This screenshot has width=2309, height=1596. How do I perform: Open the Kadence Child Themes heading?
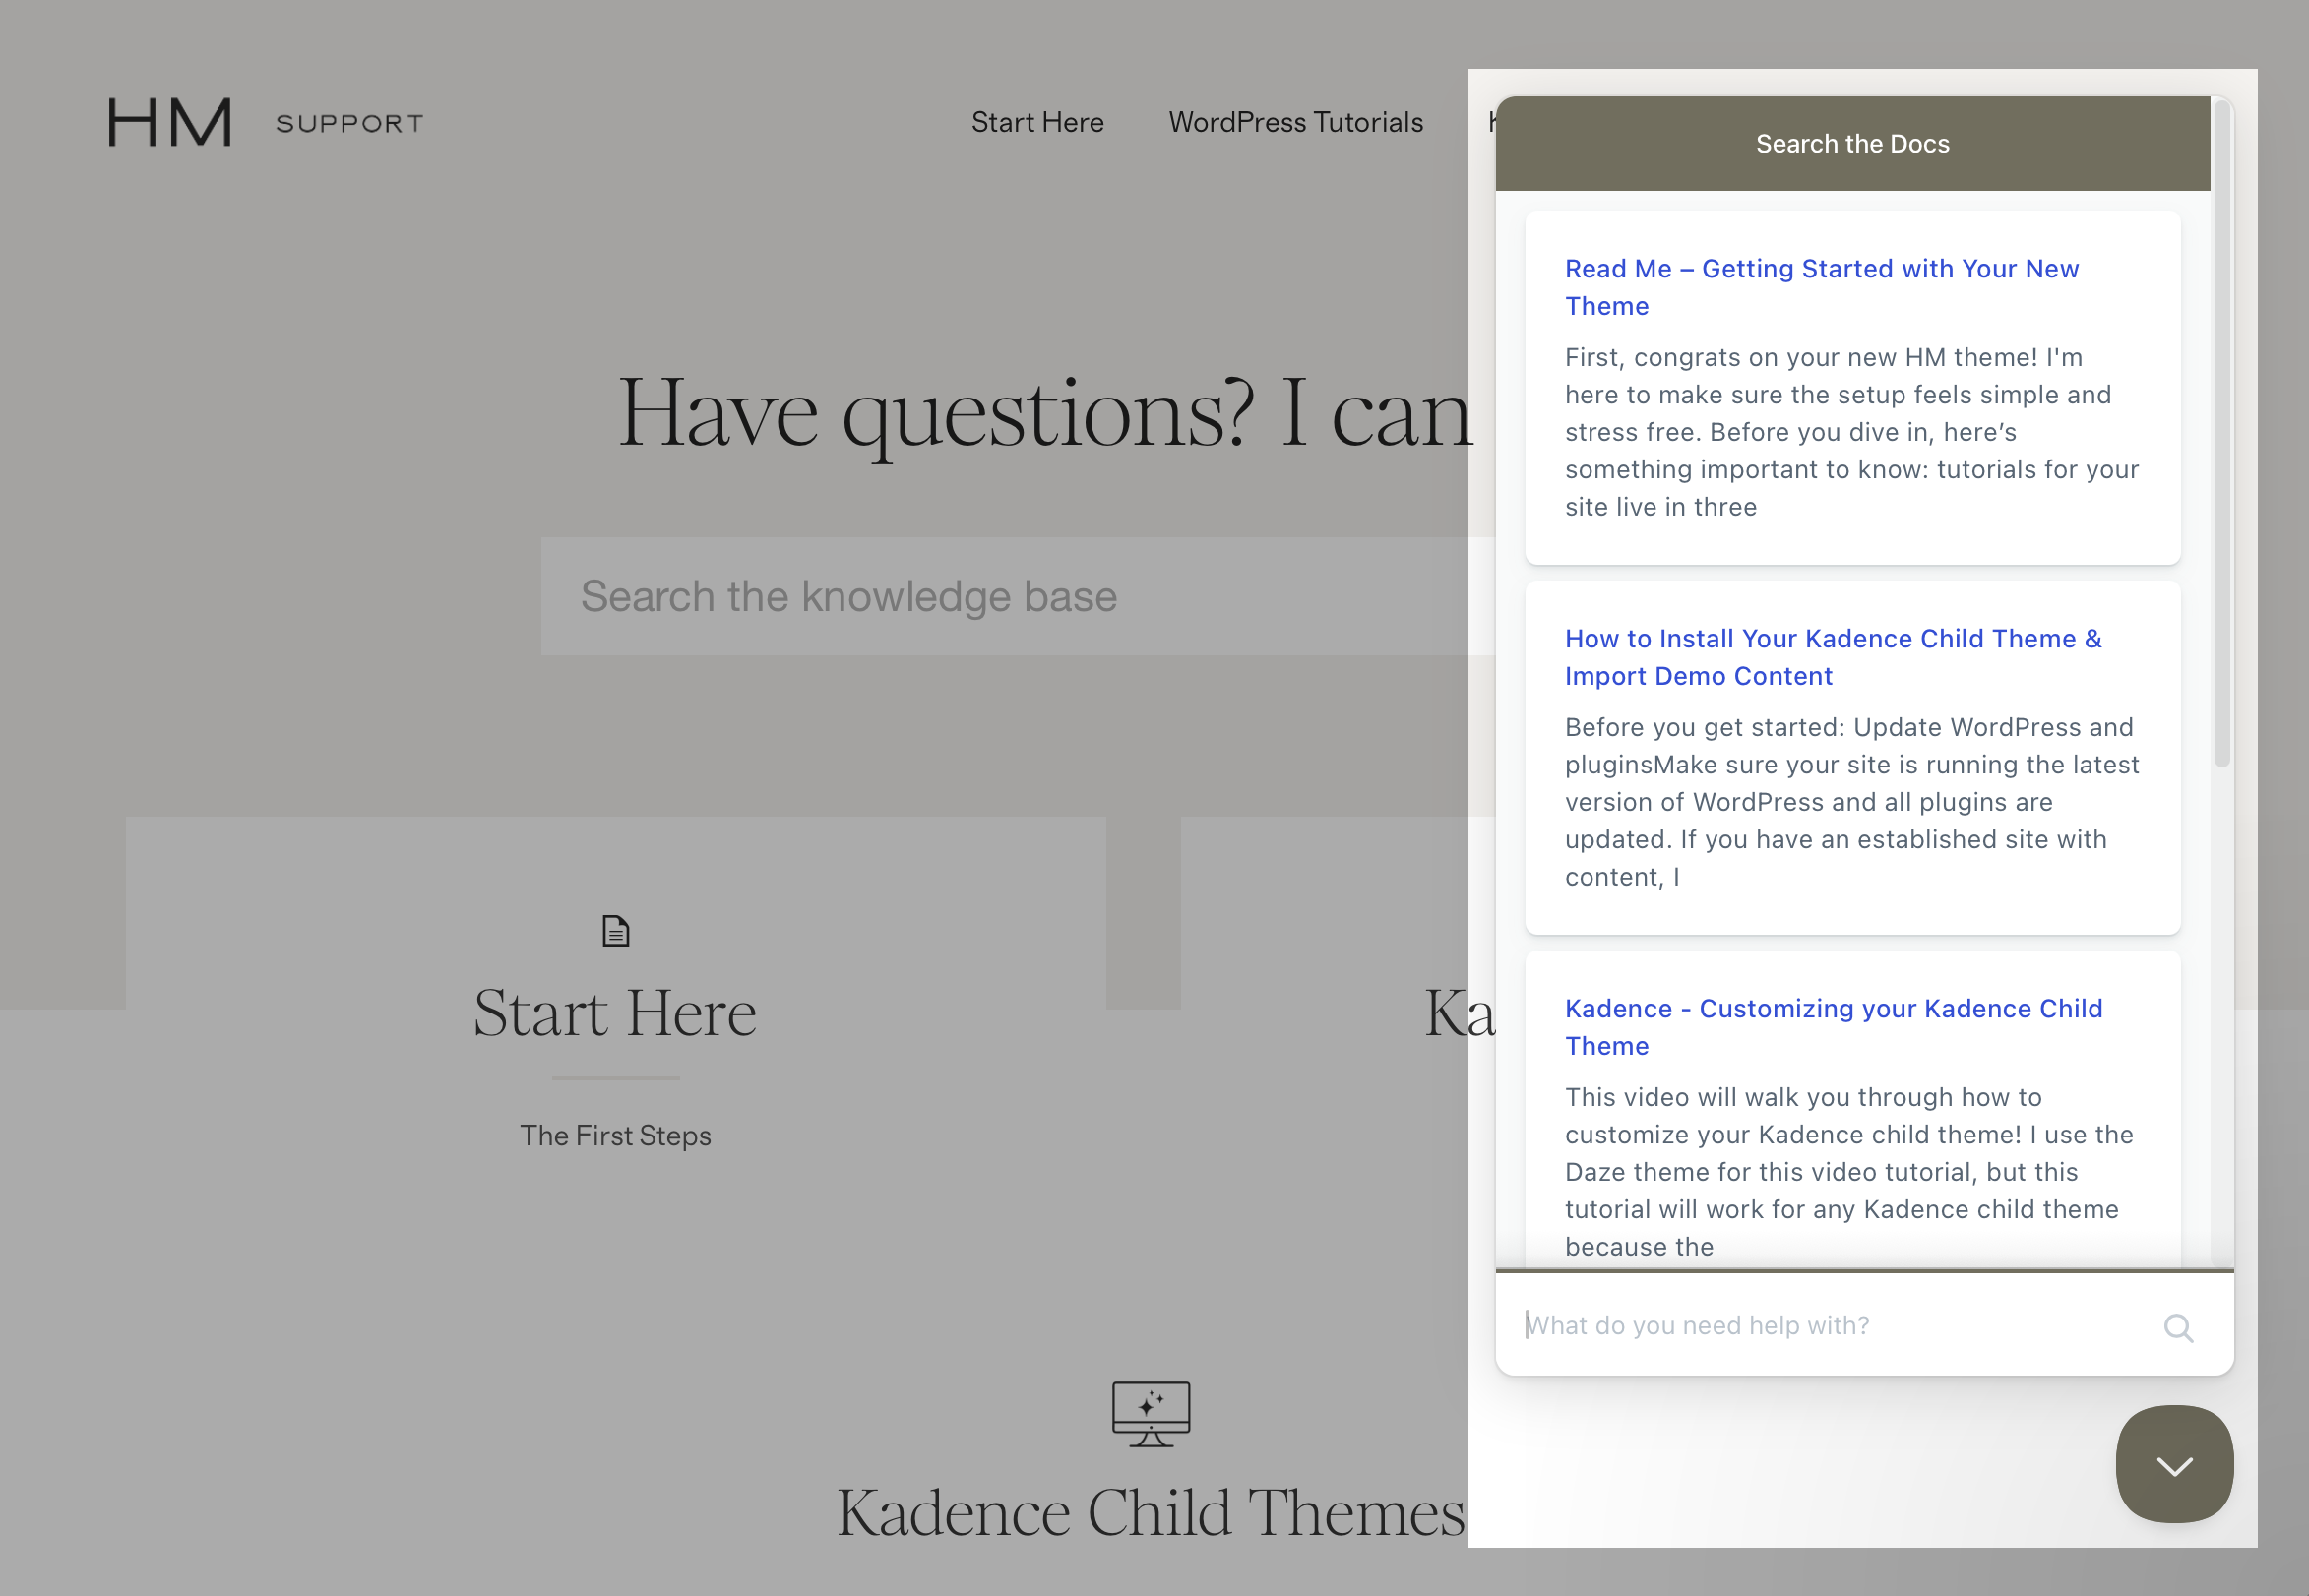click(x=1151, y=1513)
